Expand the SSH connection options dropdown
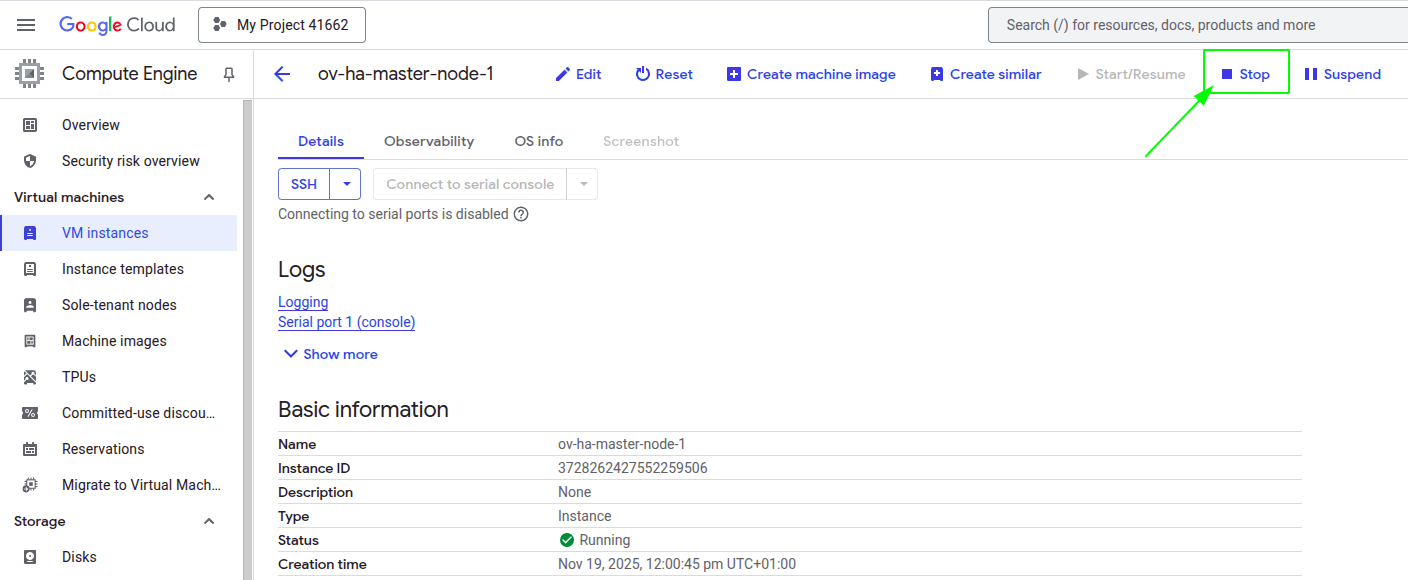 345,183
